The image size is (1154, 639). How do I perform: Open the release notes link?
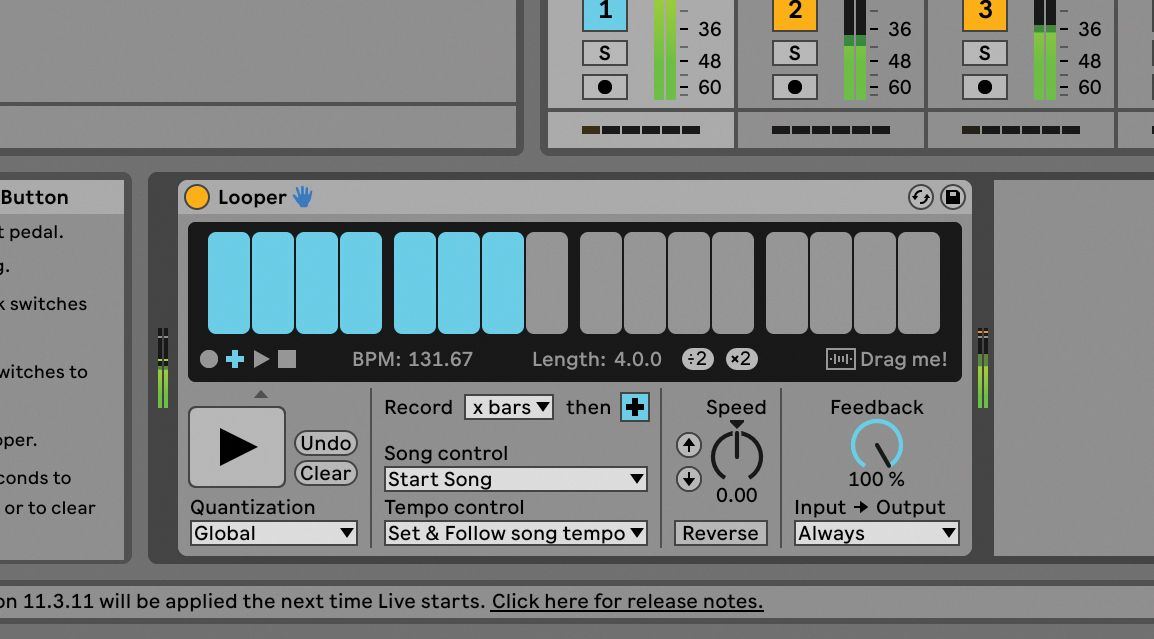[x=627, y=601]
